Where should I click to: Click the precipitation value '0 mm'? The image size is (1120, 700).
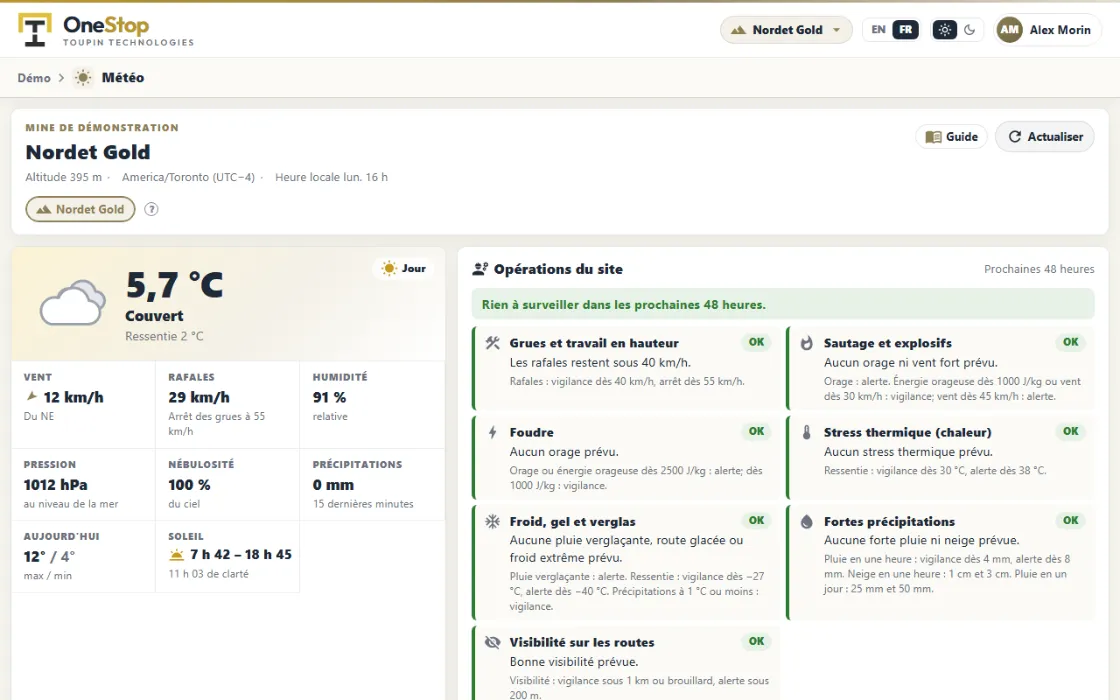tap(334, 485)
